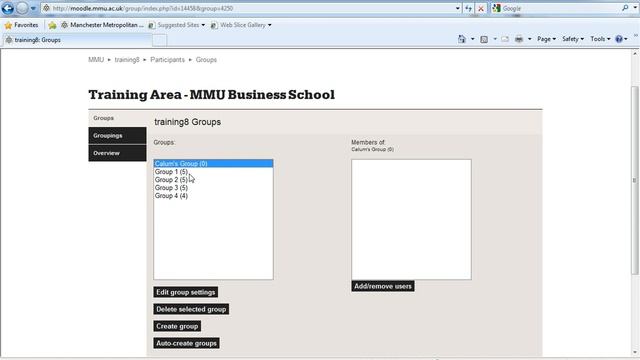This screenshot has height=360, width=640.
Task: Click the Print icon
Action: (x=519, y=39)
